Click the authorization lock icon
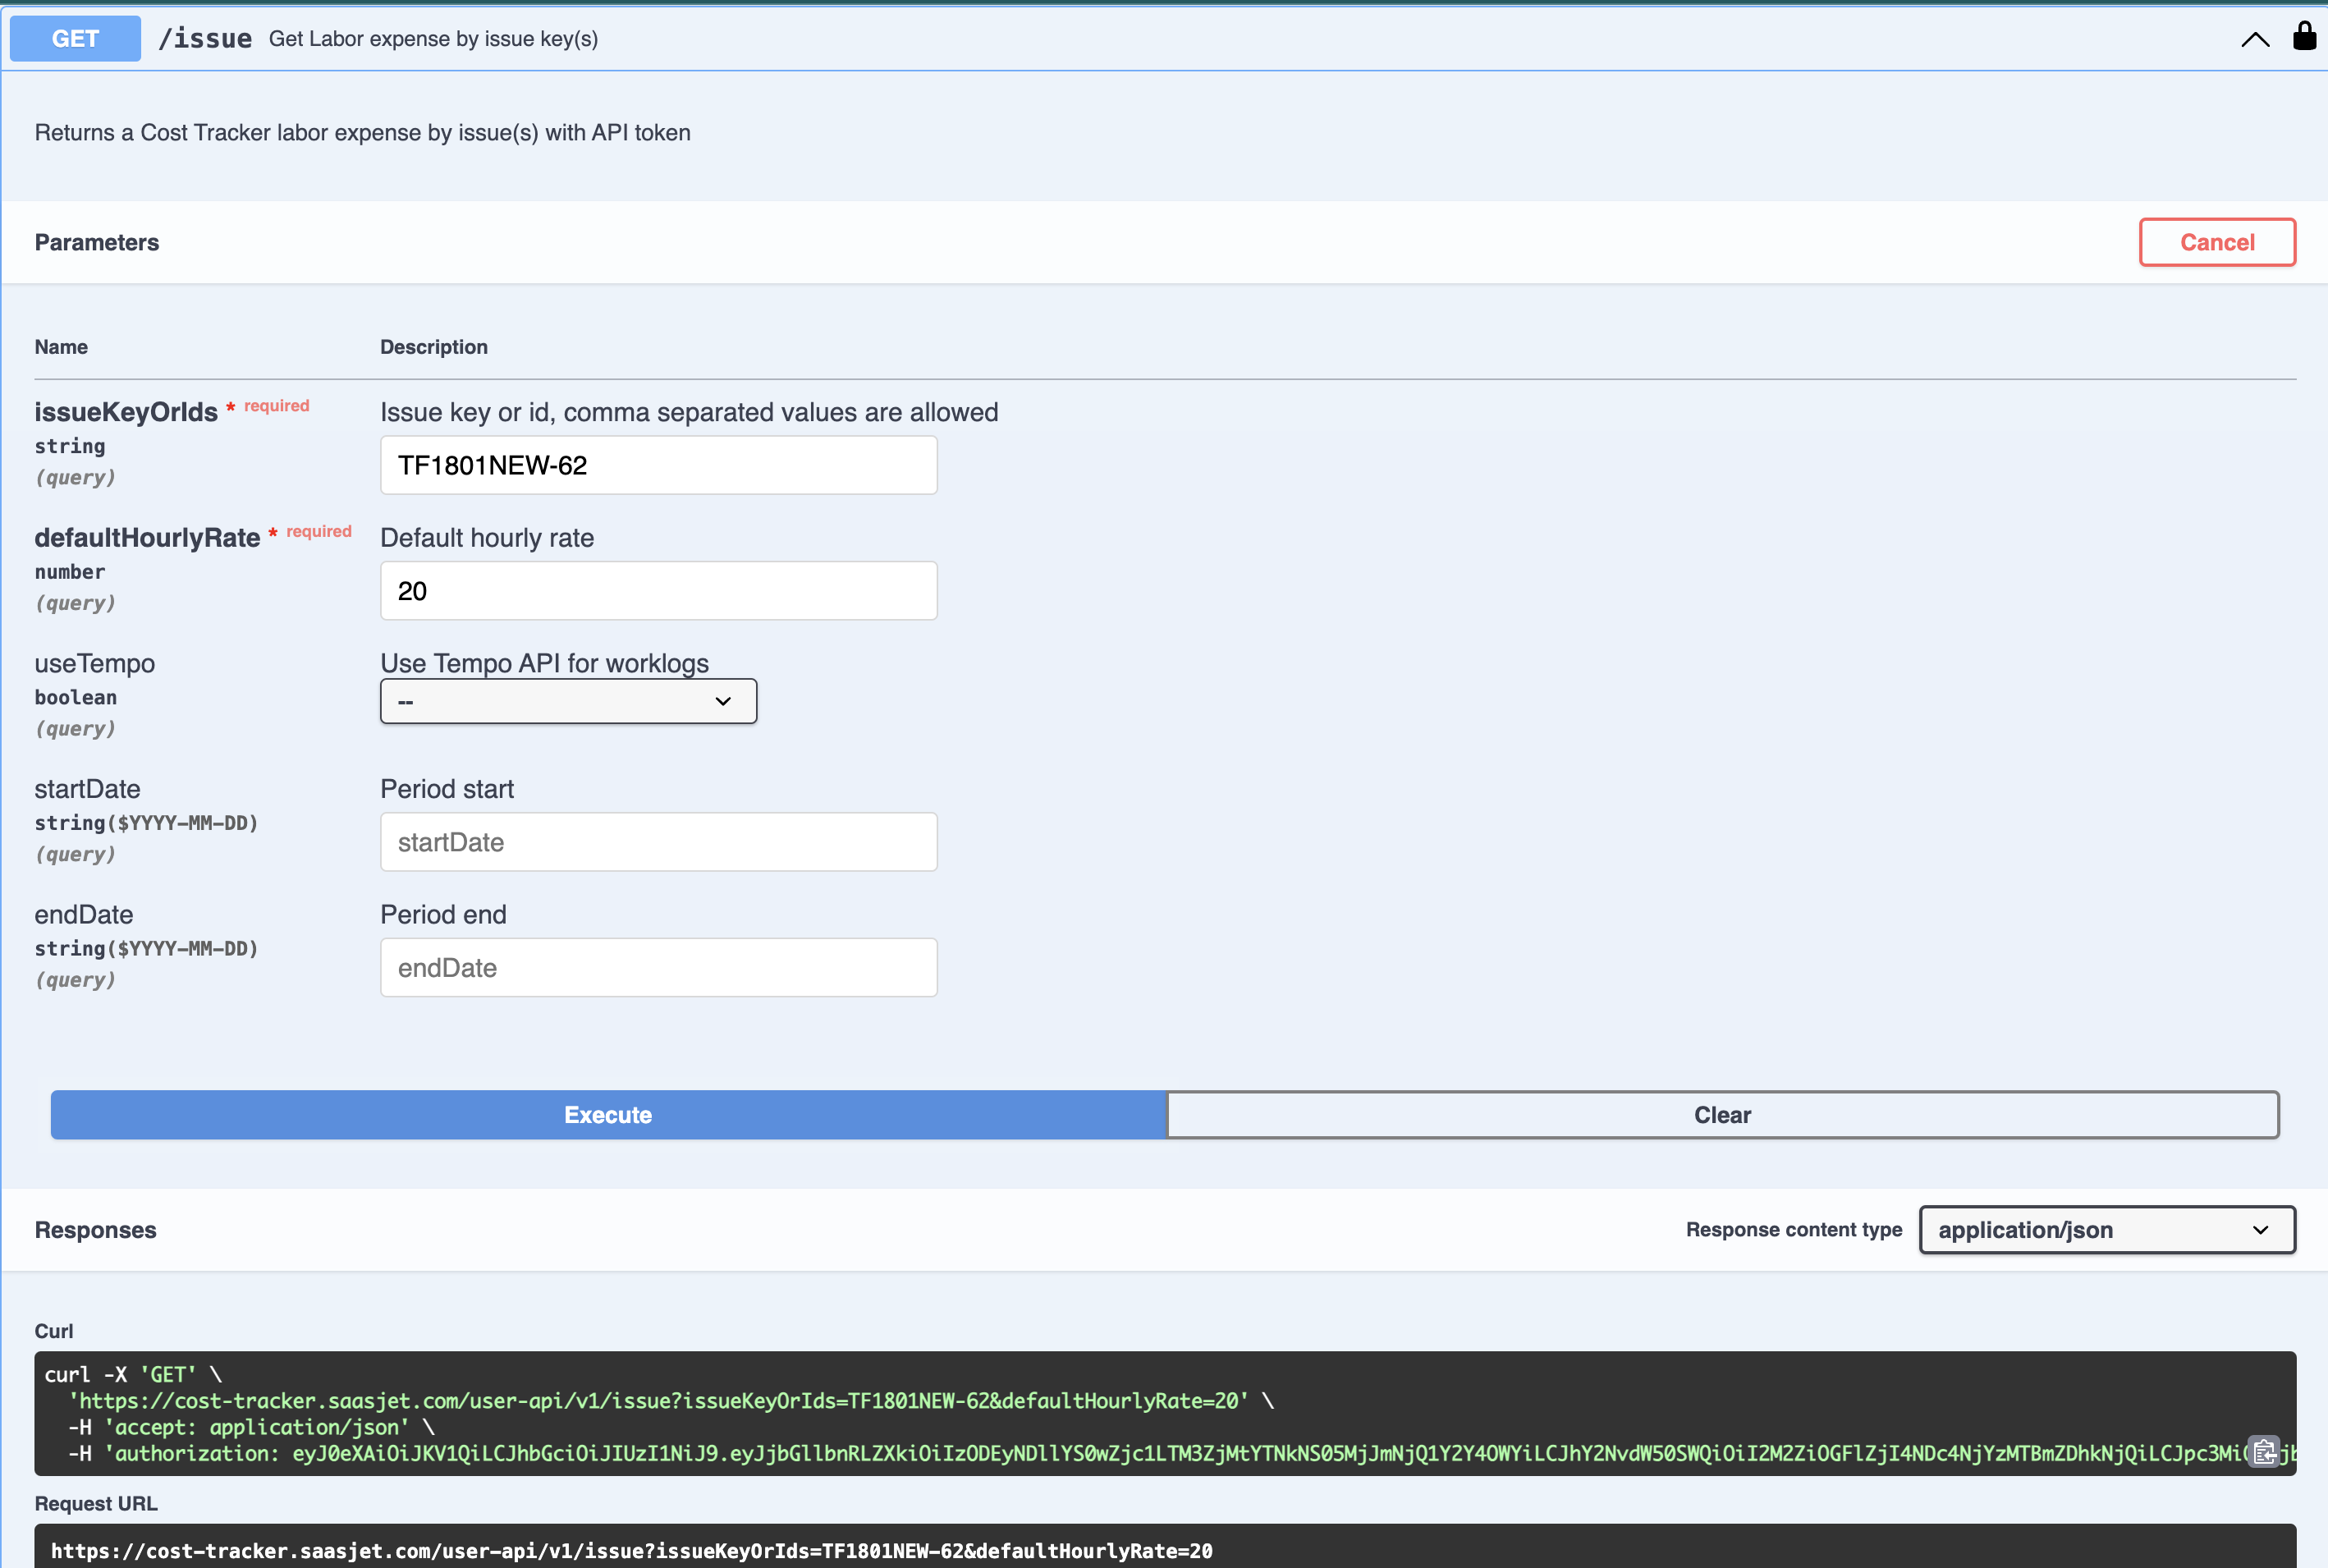2328x1568 pixels. (2304, 37)
